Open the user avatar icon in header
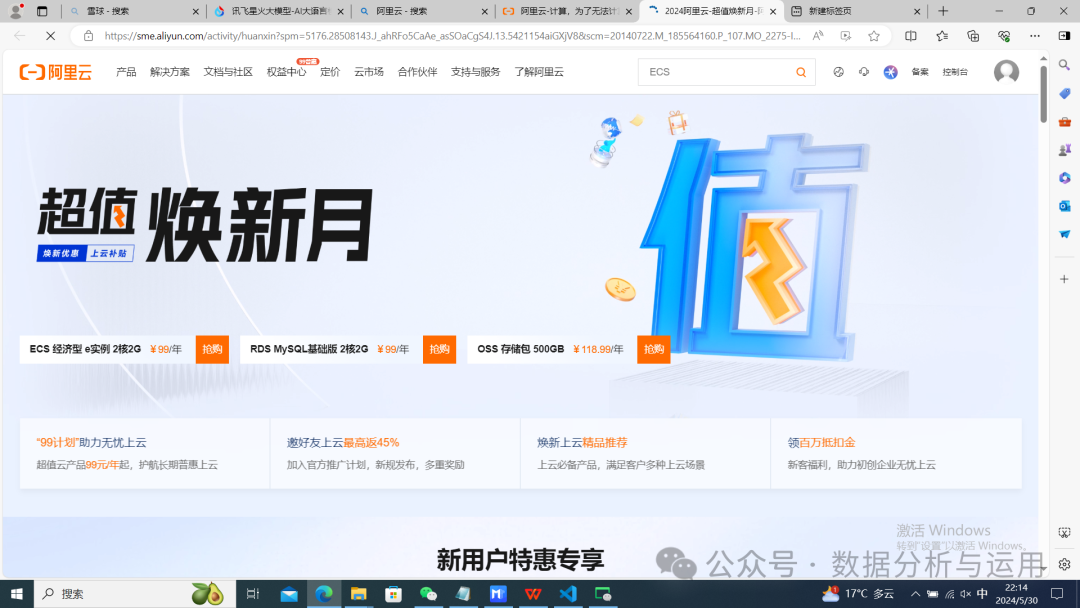The image size is (1080, 608). (x=1006, y=72)
